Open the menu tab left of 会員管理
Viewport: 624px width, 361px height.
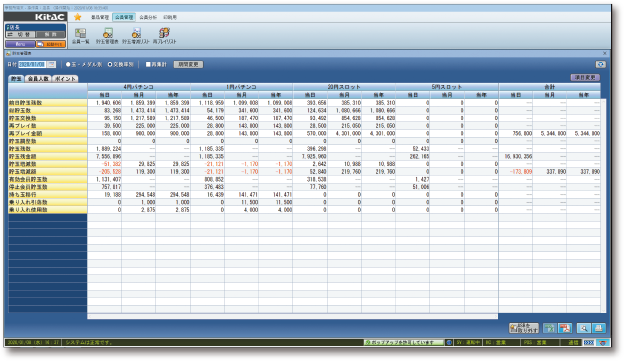(100, 17)
